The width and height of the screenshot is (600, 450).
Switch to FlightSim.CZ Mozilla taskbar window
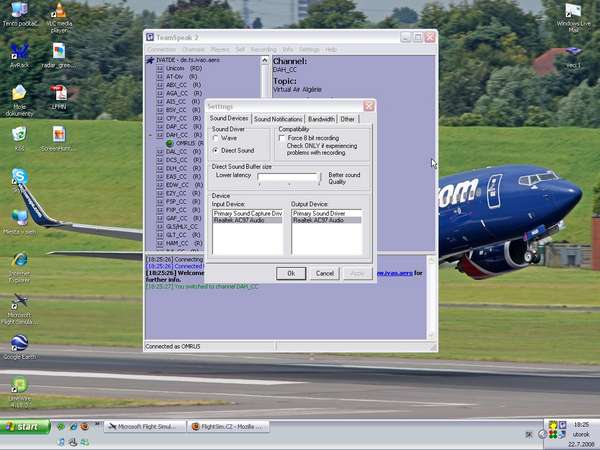pos(228,426)
